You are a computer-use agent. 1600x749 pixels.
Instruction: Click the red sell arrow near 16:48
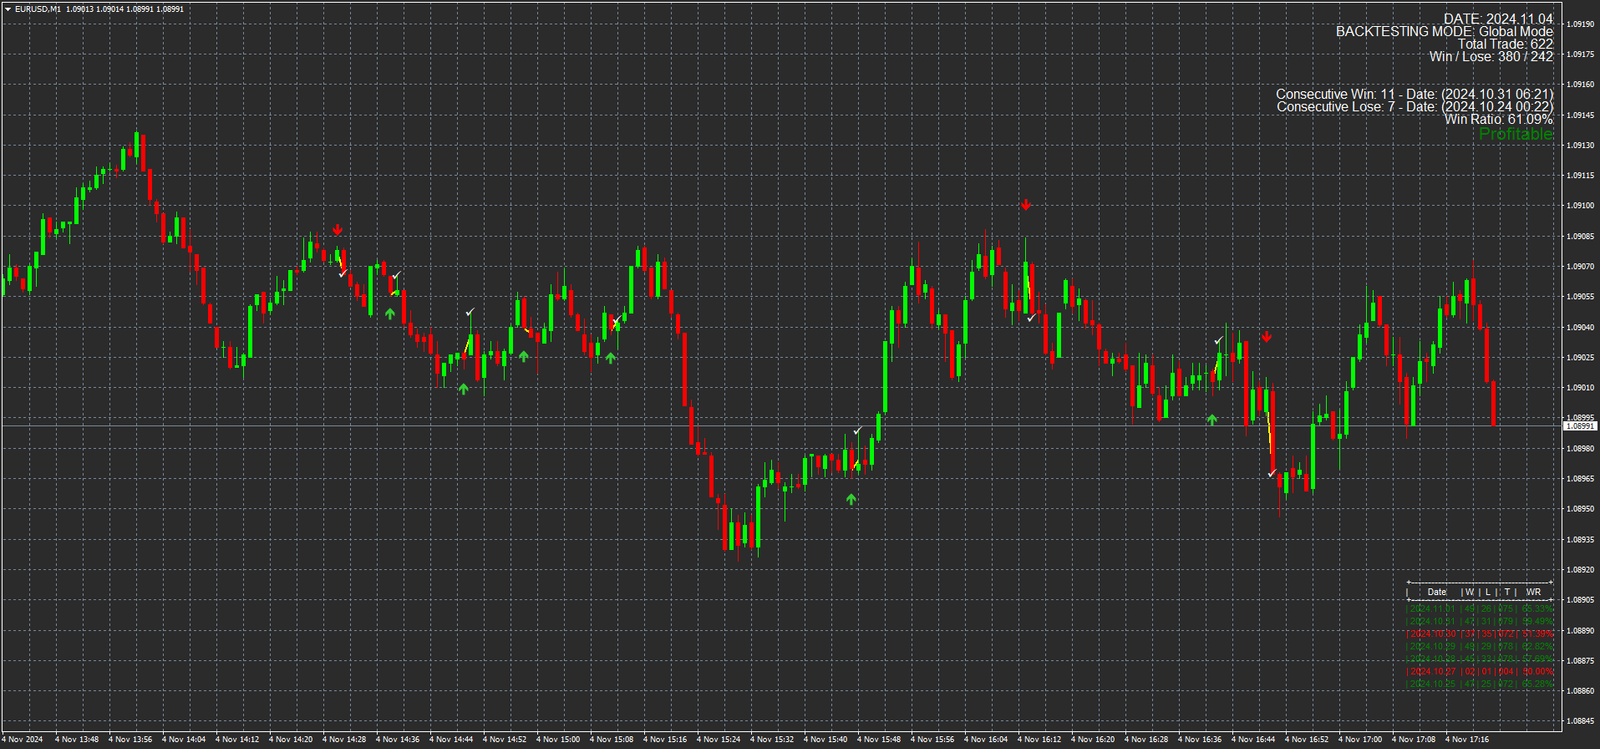(x=1267, y=337)
